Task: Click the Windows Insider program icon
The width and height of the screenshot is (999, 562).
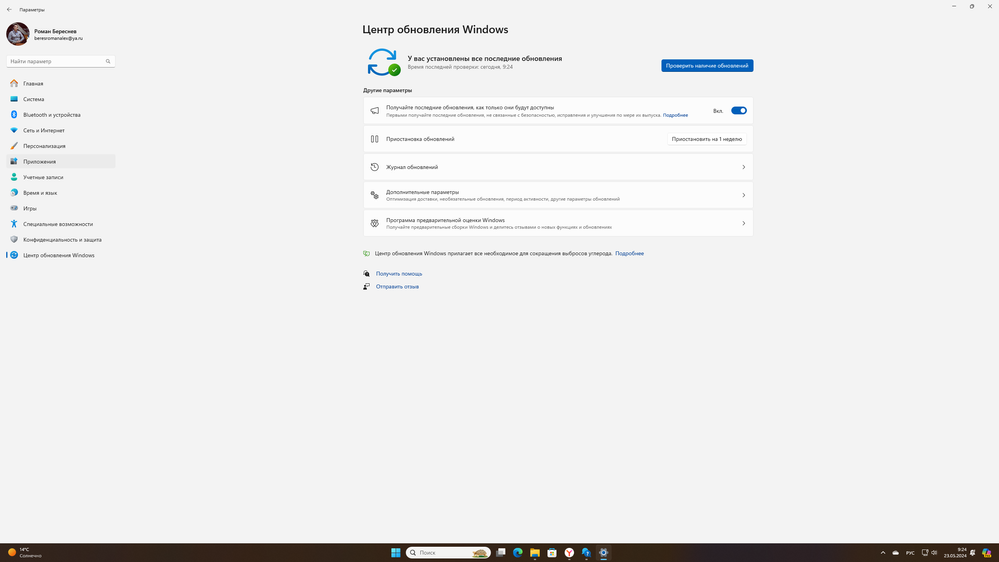Action: pos(375,223)
